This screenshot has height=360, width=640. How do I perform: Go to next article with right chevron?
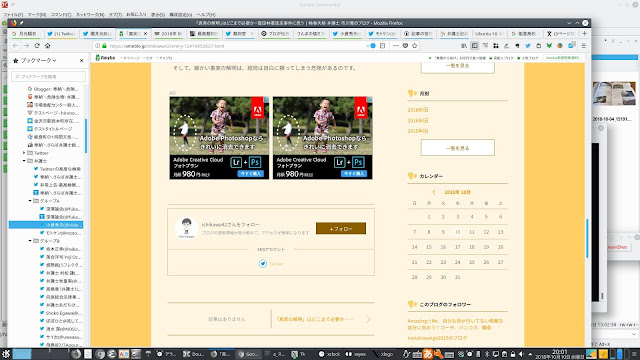[x=368, y=319]
